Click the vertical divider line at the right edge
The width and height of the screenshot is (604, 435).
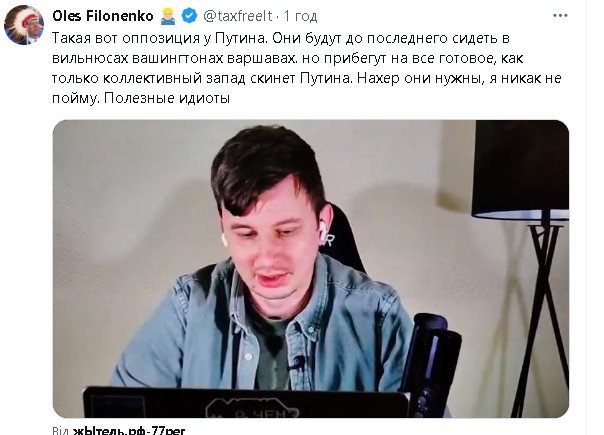[x=586, y=217]
